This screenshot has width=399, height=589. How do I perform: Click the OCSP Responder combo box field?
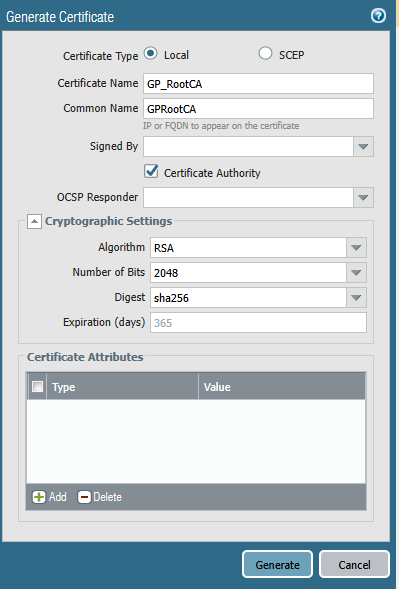tap(248, 197)
